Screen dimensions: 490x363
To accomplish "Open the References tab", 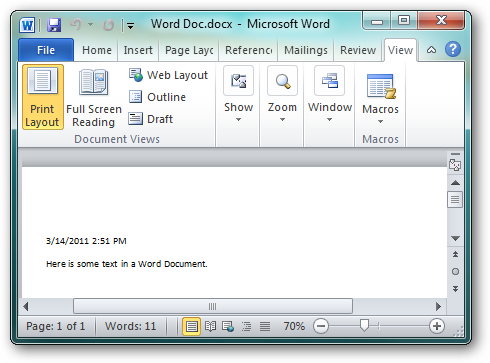I will tap(248, 50).
